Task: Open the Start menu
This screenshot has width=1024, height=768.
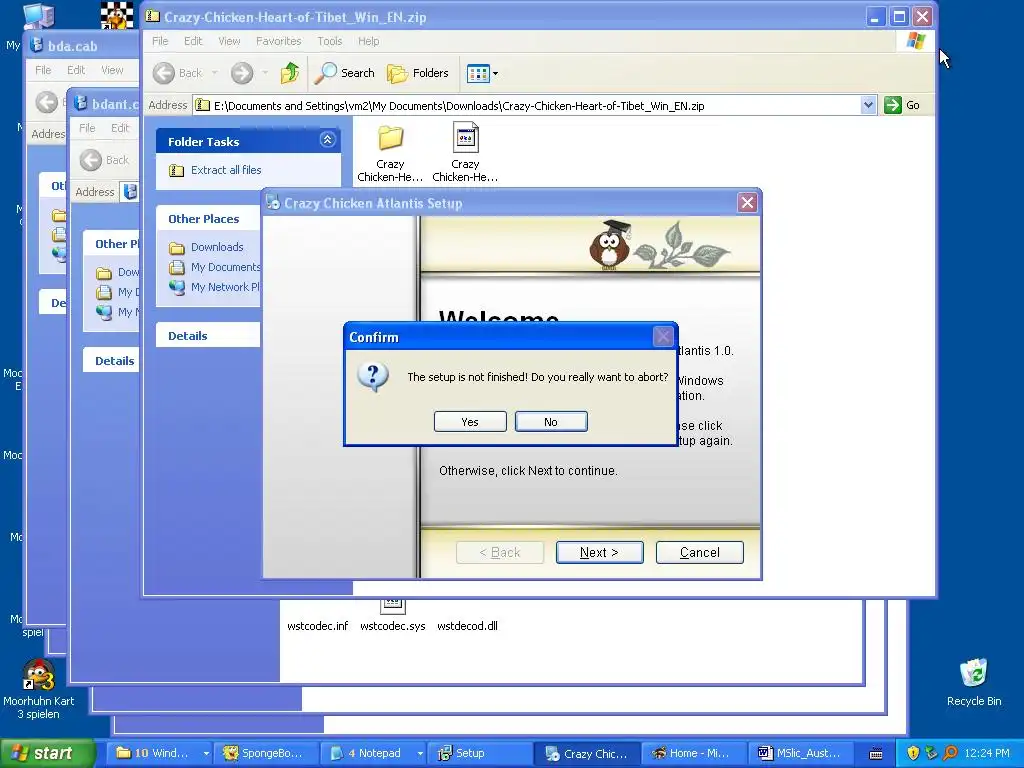Action: pos(46,754)
